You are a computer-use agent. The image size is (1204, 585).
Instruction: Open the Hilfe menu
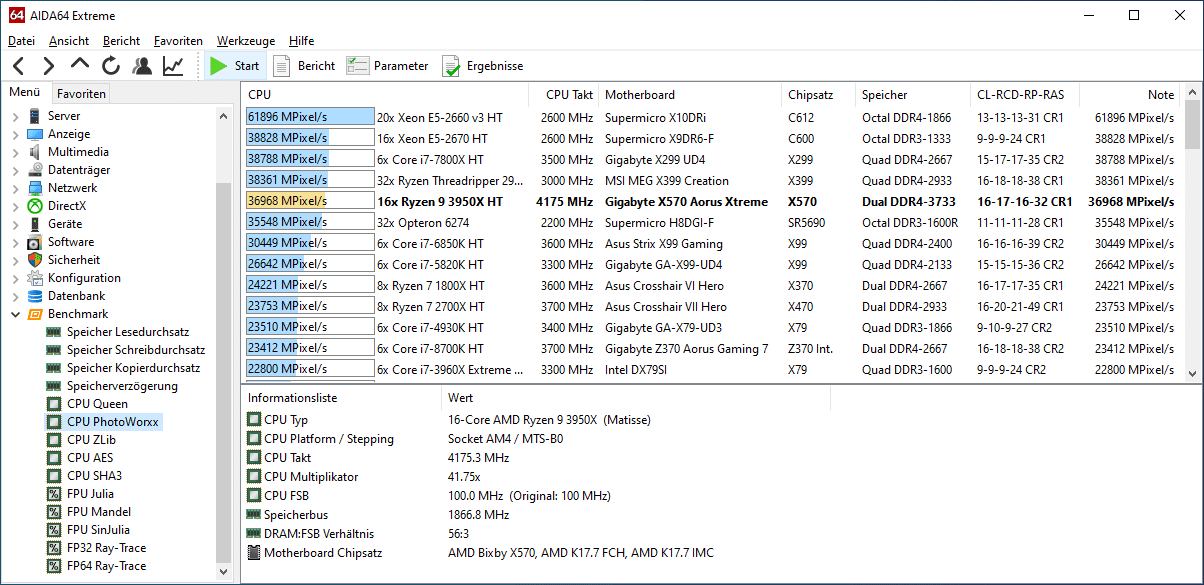(301, 41)
